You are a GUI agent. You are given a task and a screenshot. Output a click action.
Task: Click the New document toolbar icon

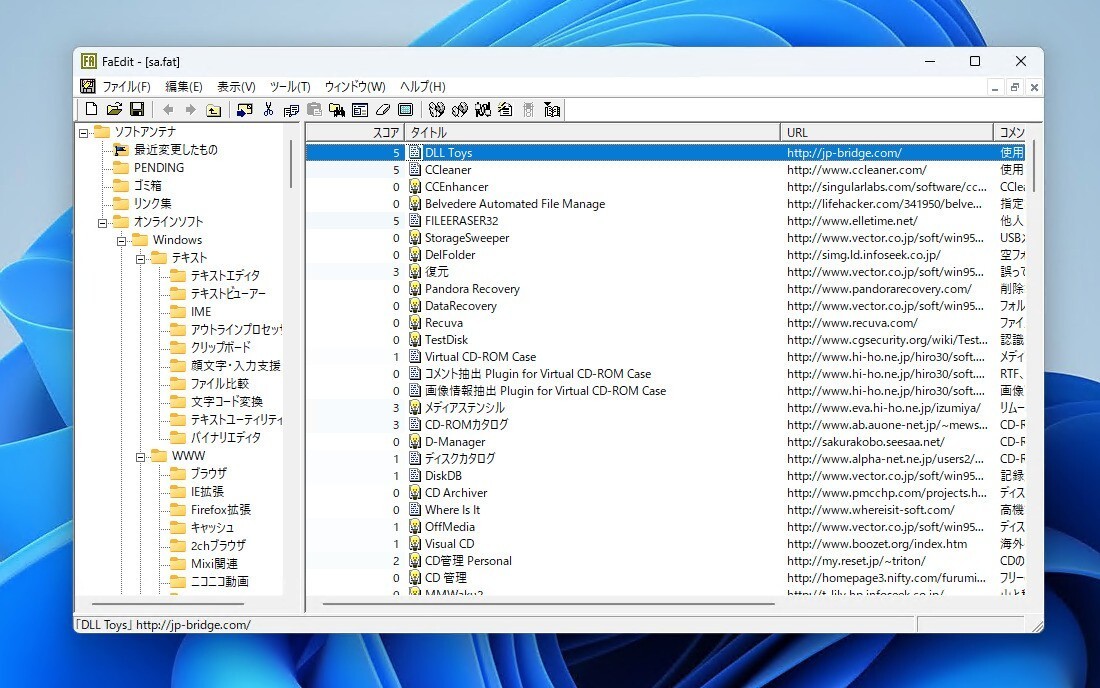coord(91,109)
